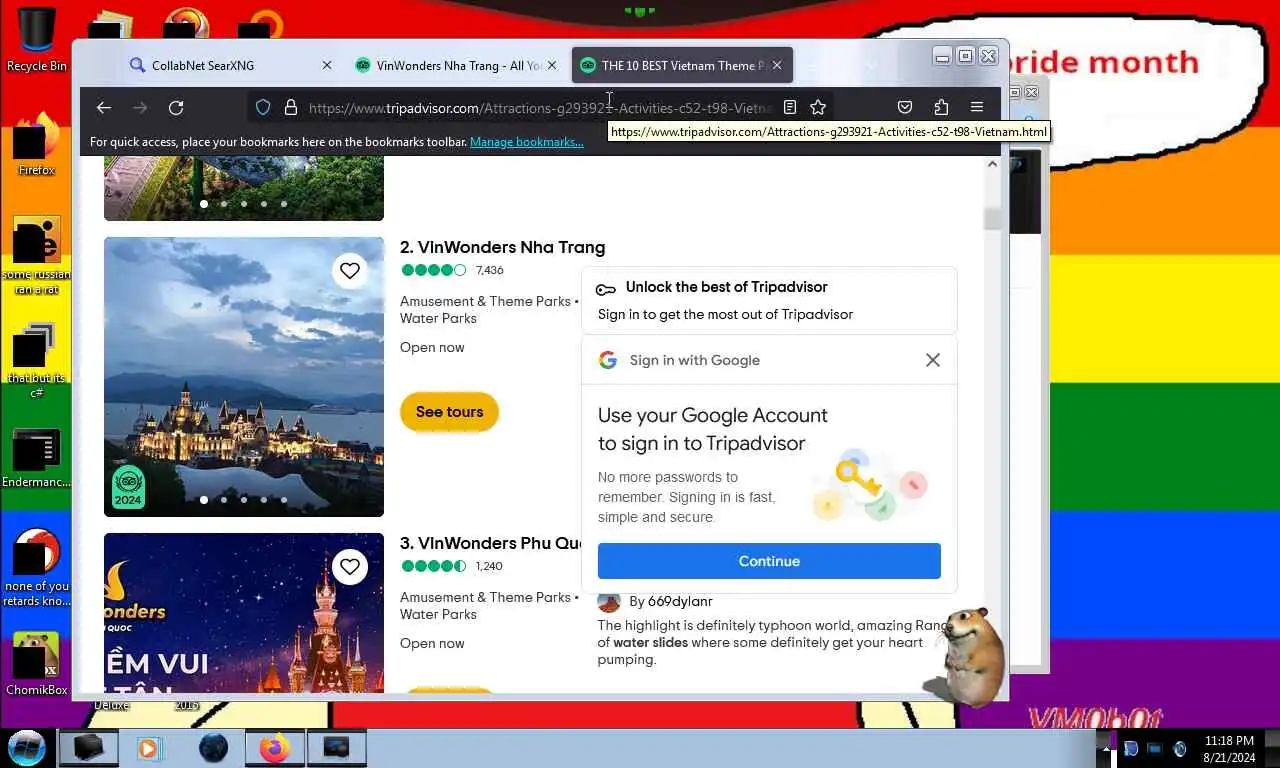
Task: Select the Endermanc... desktop icon
Action: point(36,459)
